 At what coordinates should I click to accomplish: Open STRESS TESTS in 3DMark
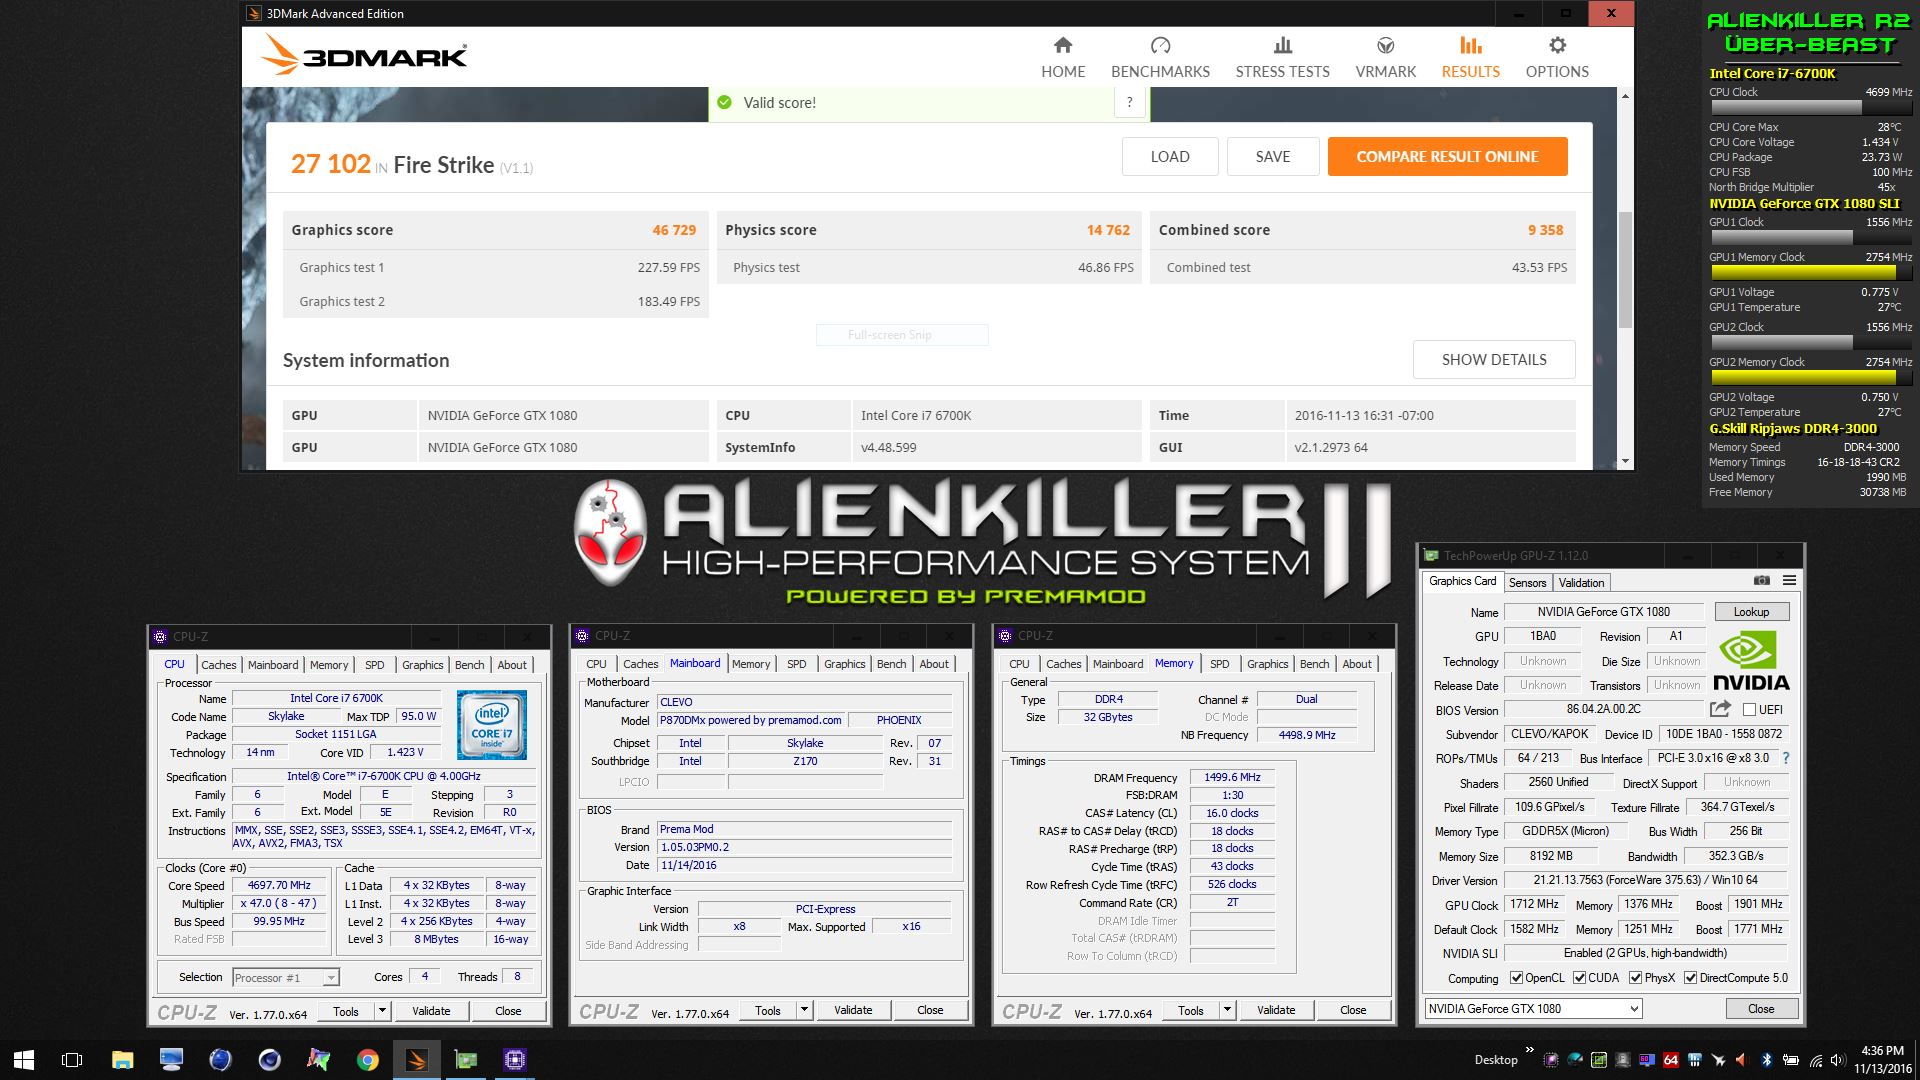click(1282, 58)
